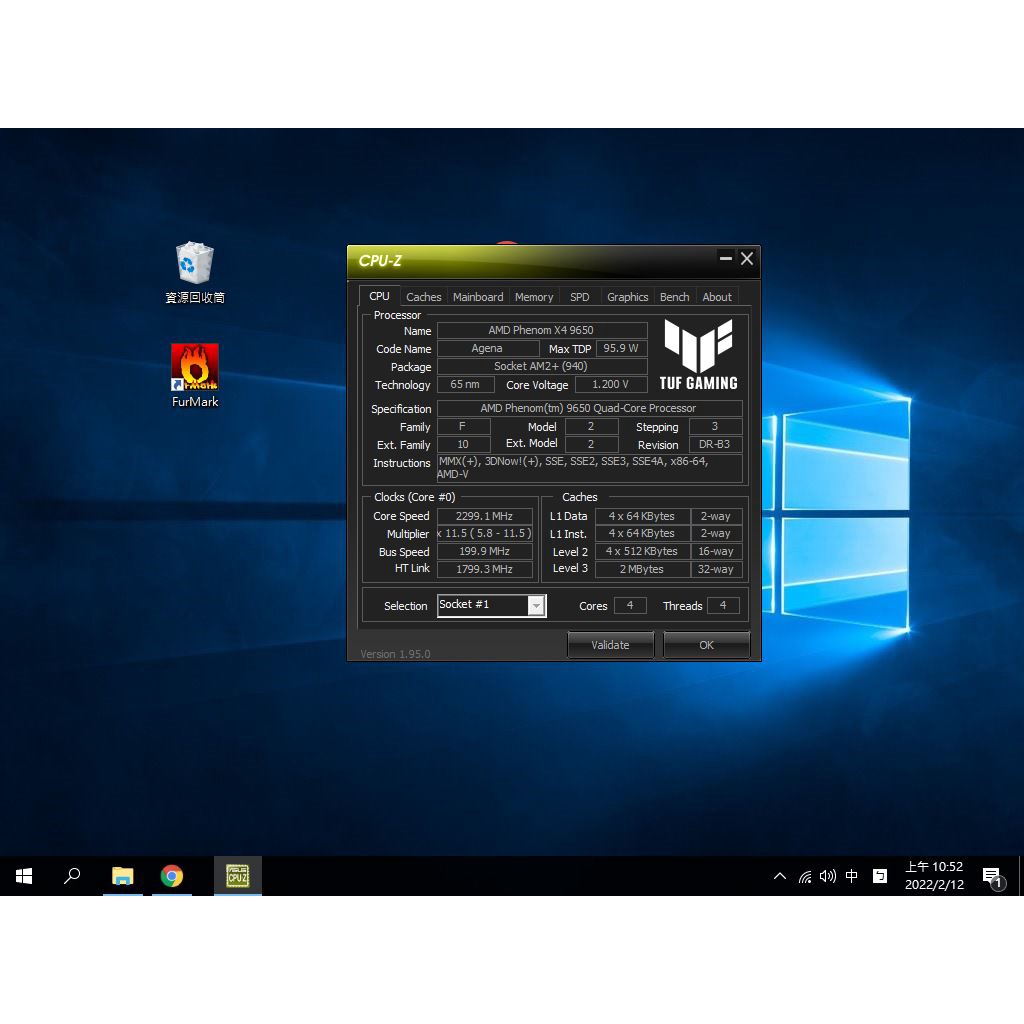Click the TUF Gaming logo in CPU-Z
The image size is (1024, 1024).
(x=698, y=354)
